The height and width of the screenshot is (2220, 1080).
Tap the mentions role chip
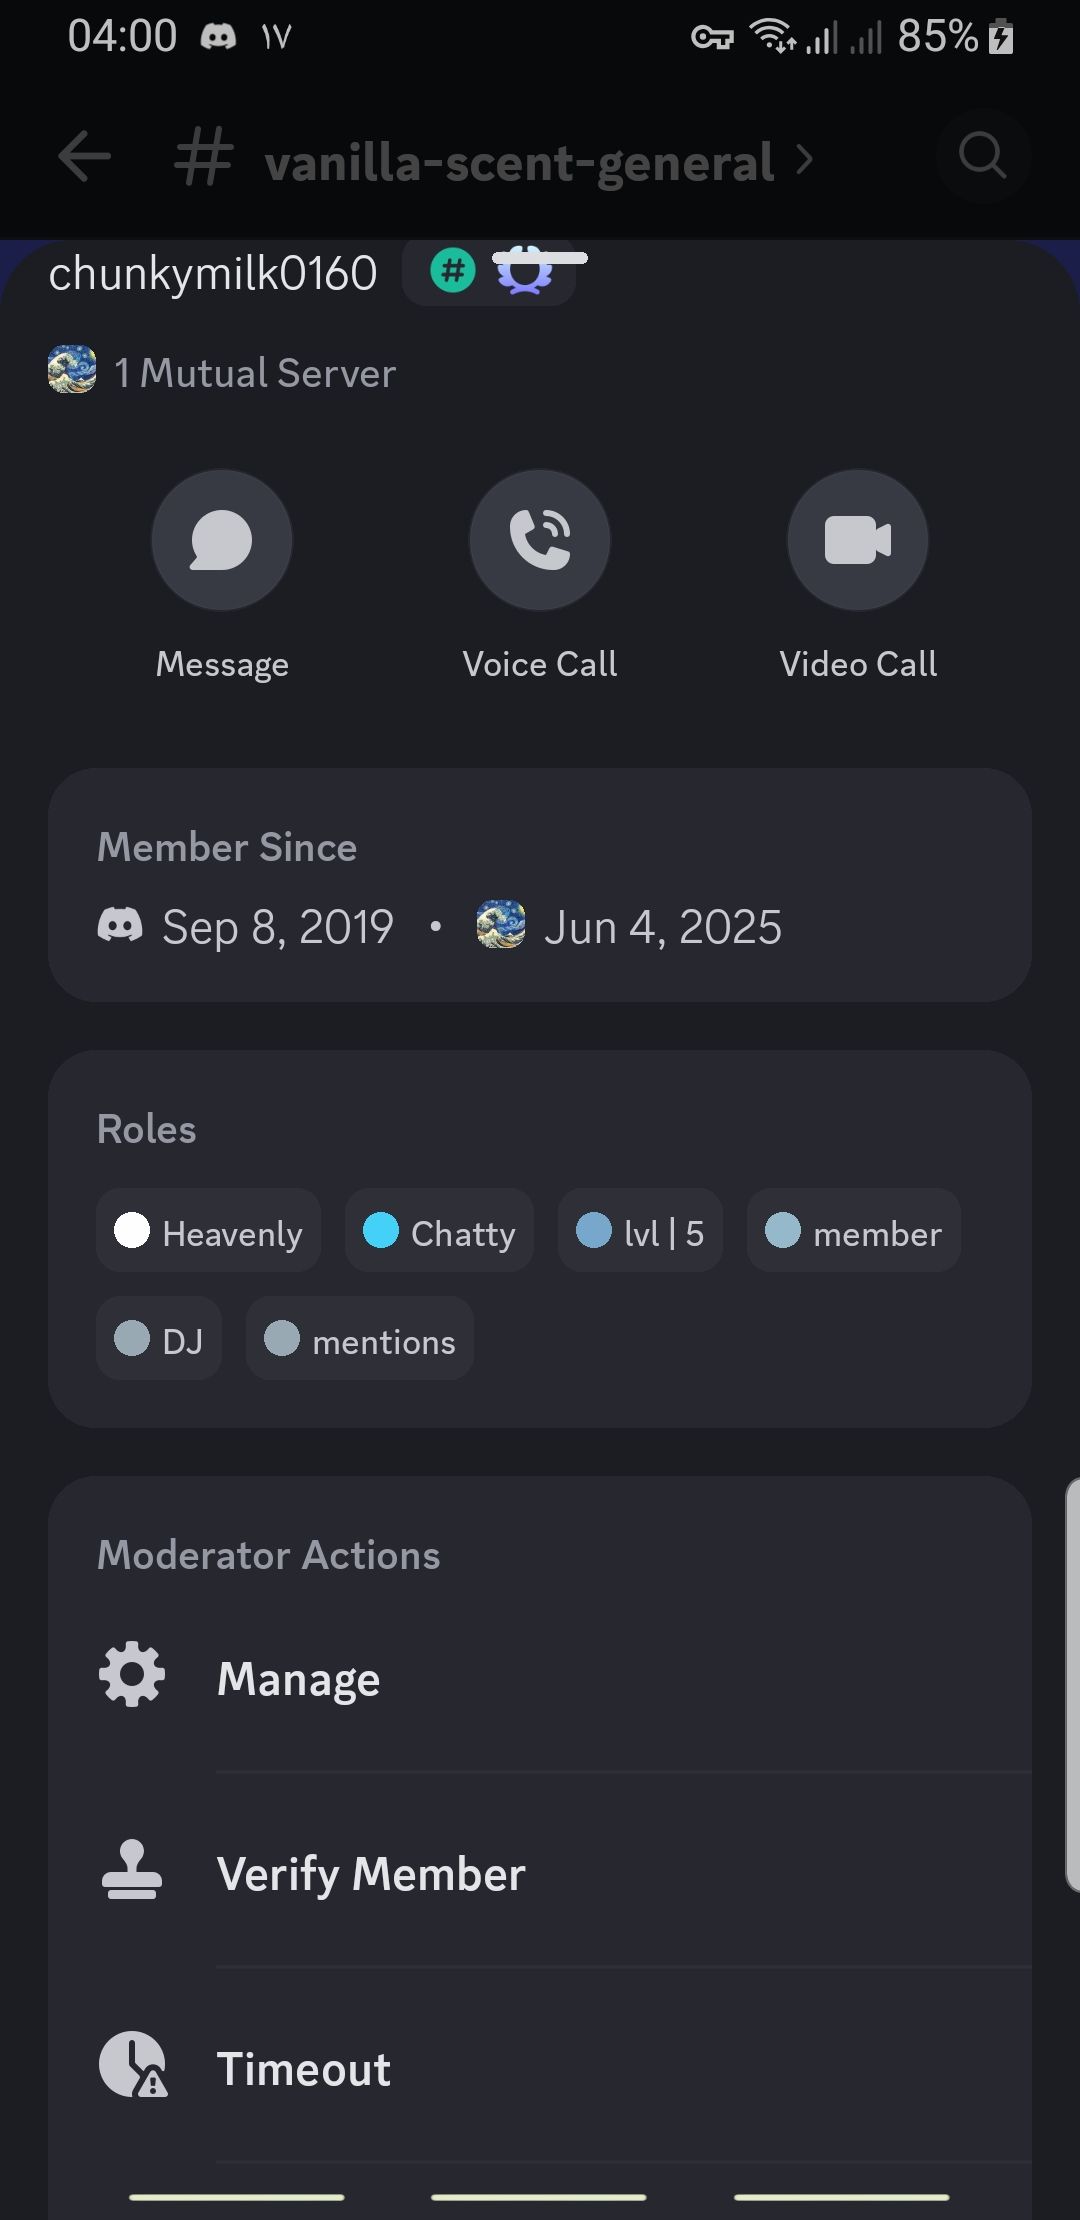[x=360, y=1339]
